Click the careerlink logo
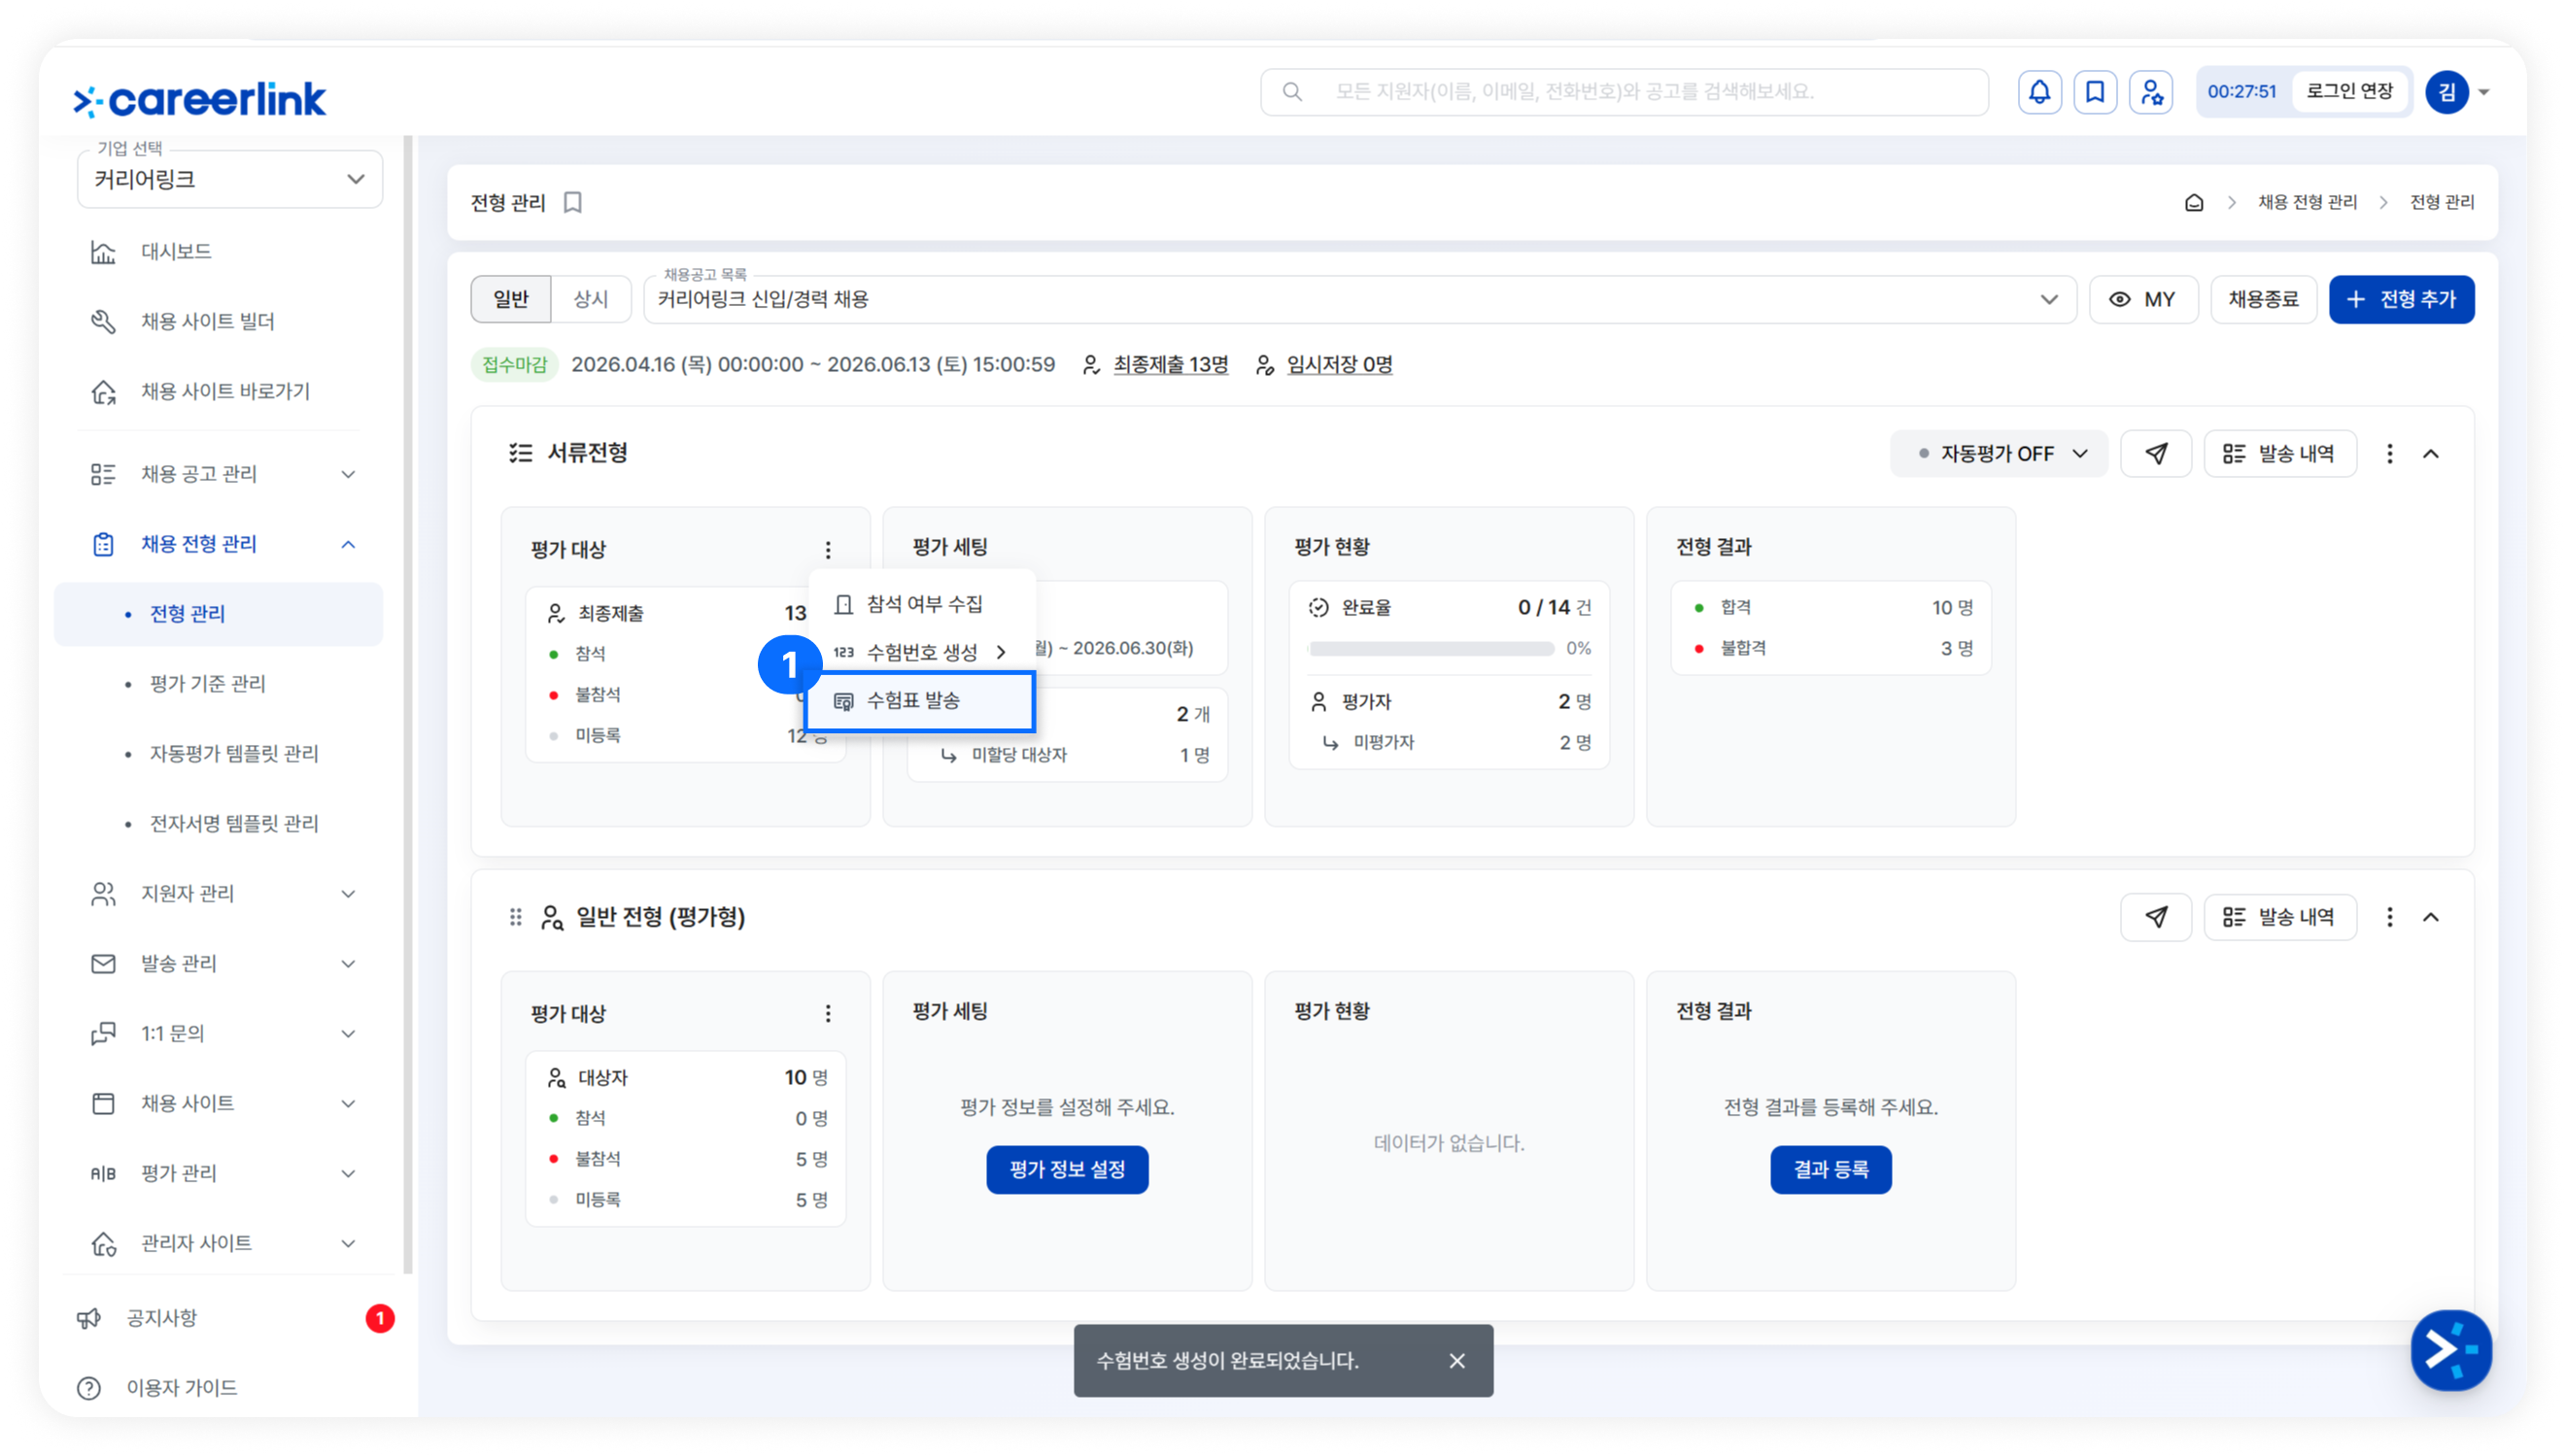Image resolution: width=2566 pixels, height=1456 pixels. coord(199,99)
